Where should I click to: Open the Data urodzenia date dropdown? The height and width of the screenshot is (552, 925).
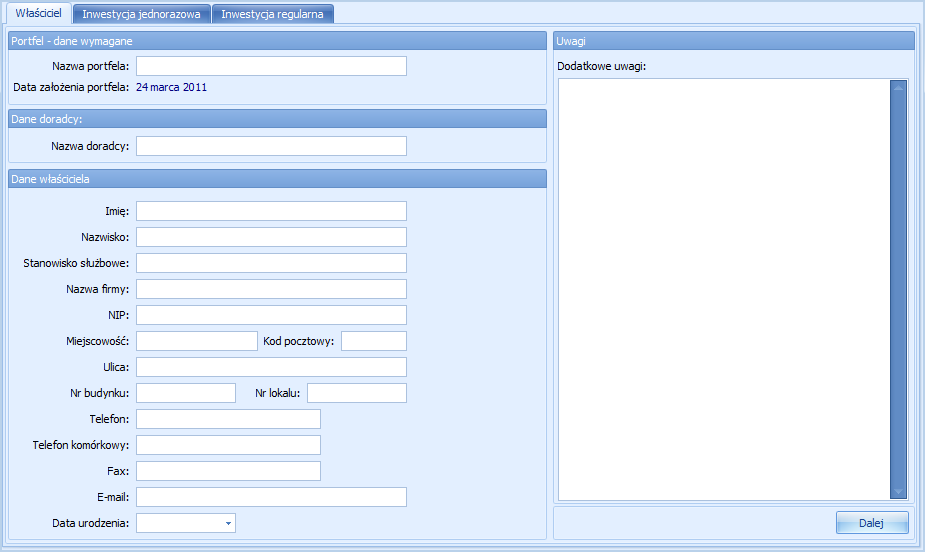click(228, 523)
